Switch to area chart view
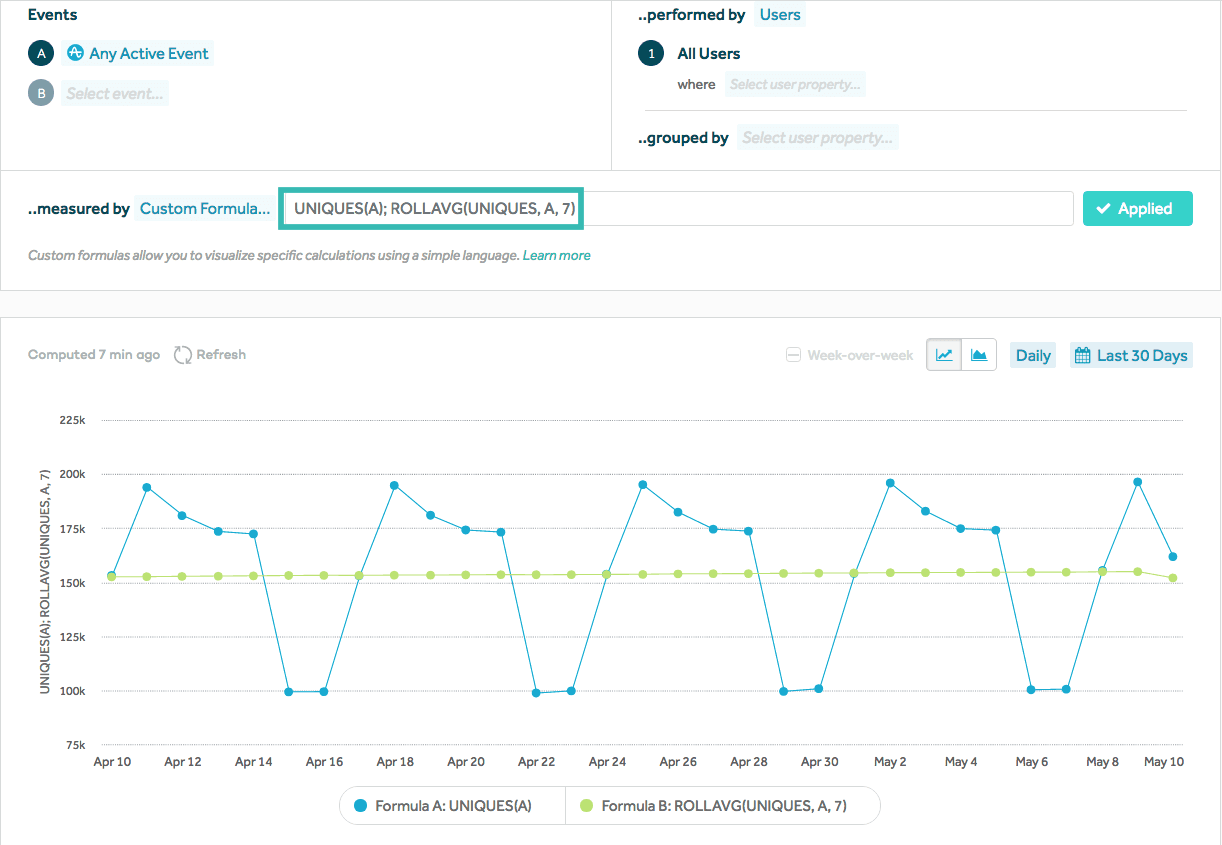 coord(979,355)
